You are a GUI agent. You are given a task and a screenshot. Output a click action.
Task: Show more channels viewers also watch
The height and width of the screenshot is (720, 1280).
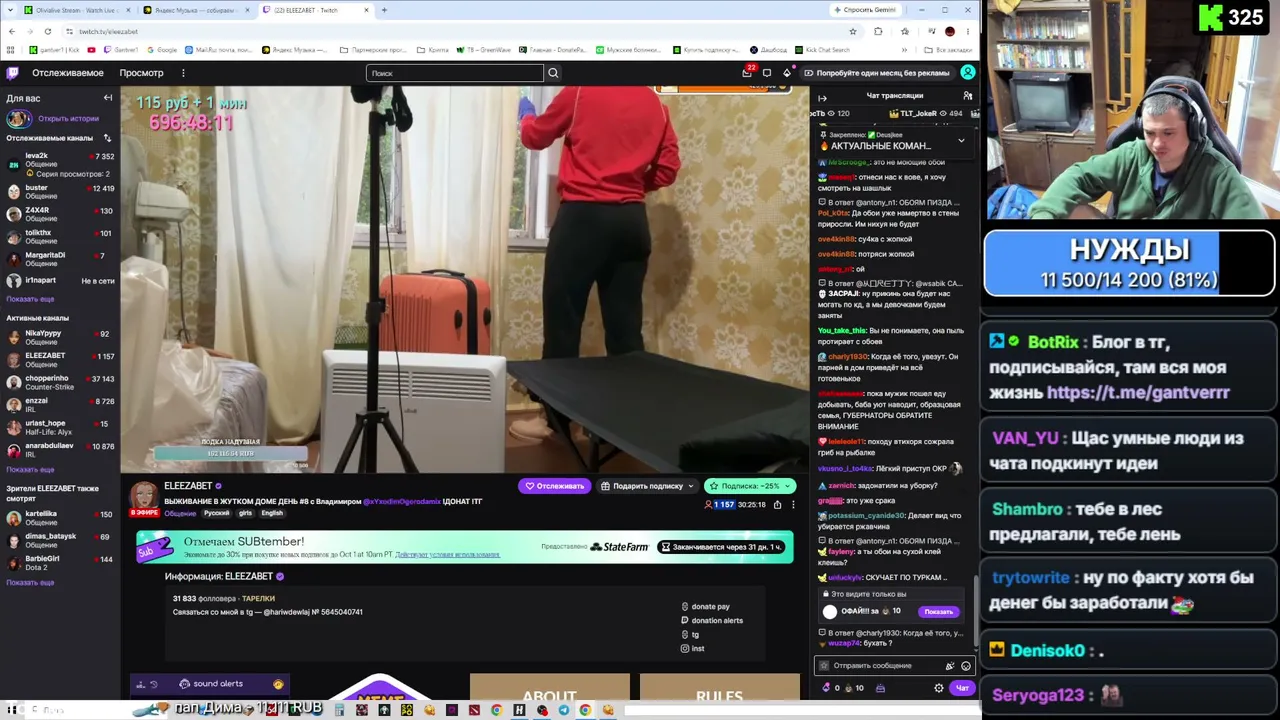(x=30, y=582)
